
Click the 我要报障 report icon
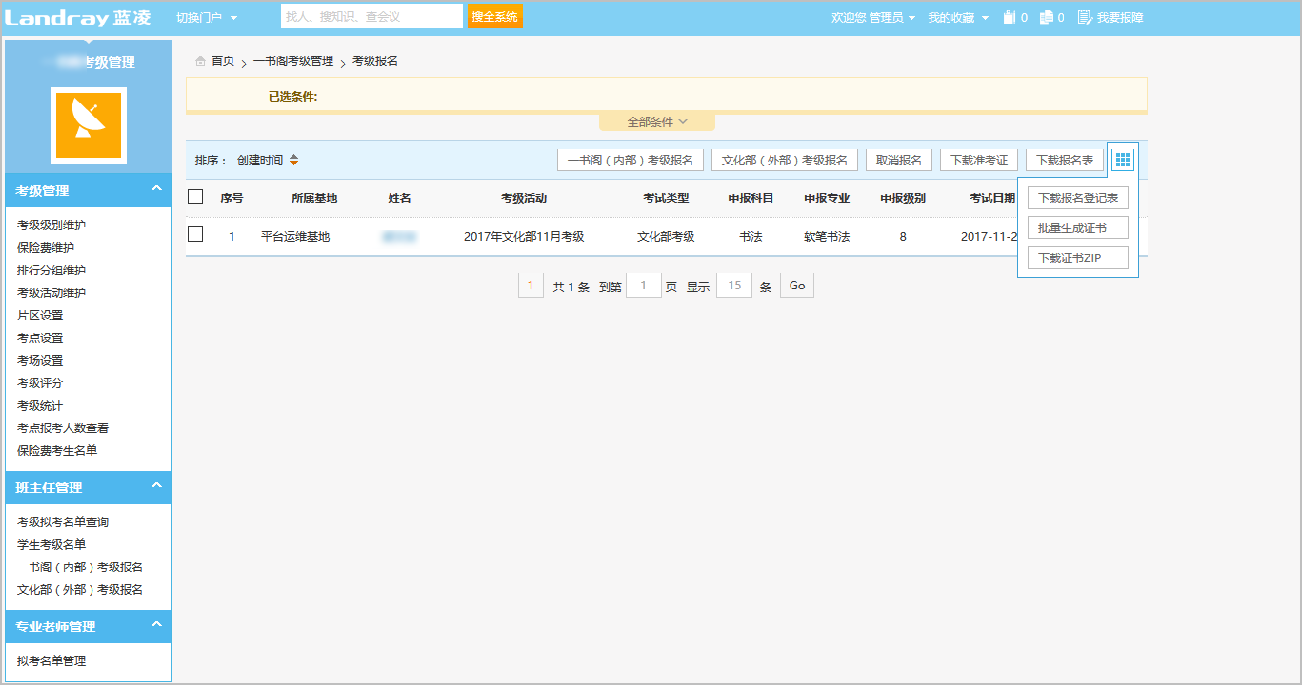pos(1084,17)
